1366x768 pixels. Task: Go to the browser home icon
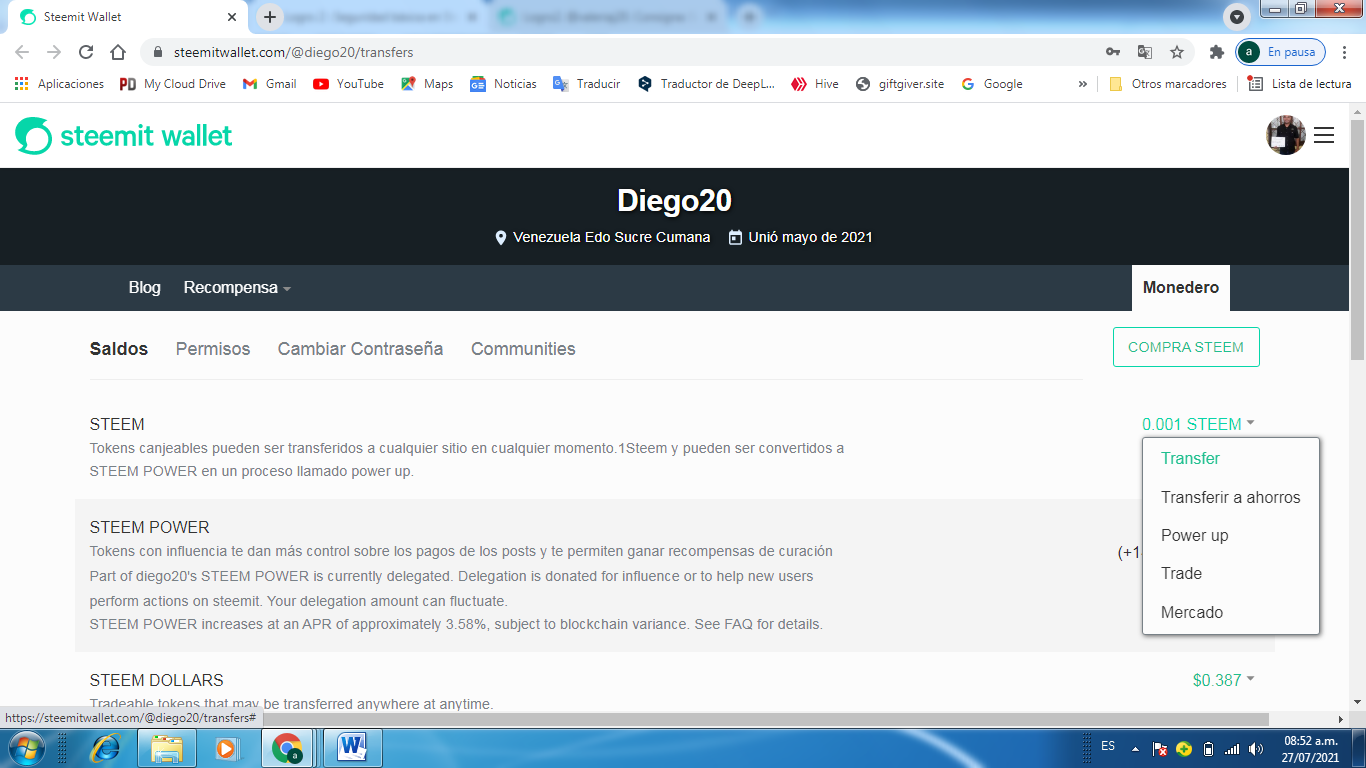[x=118, y=52]
